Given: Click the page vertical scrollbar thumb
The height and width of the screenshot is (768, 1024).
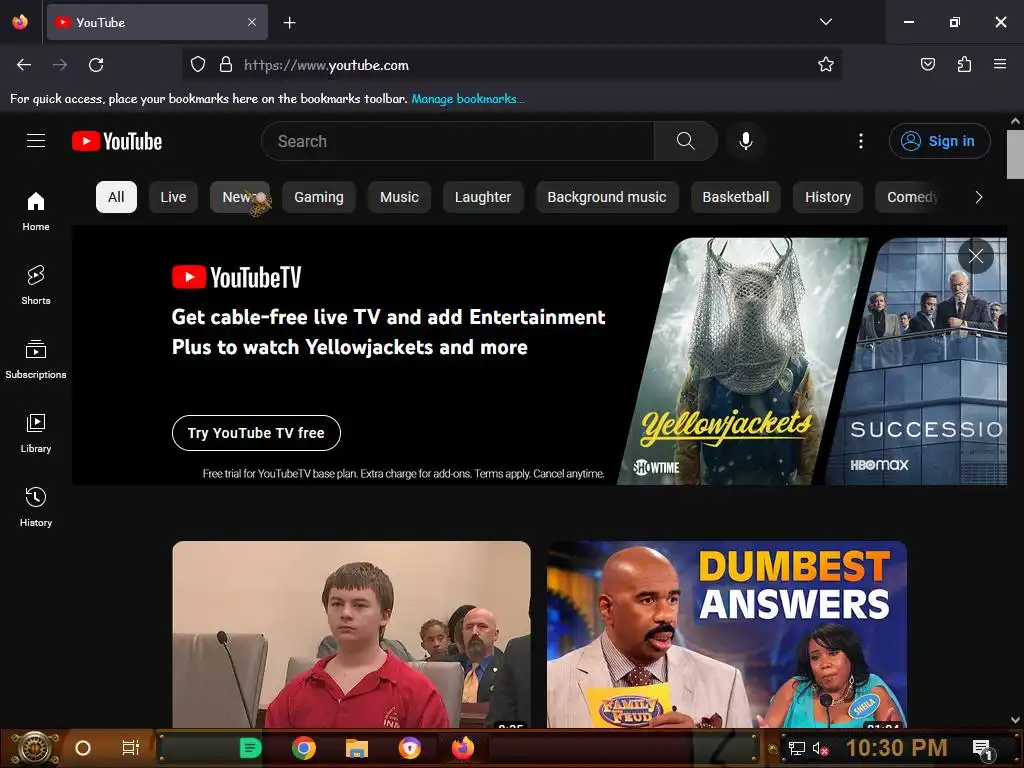Looking at the screenshot, I should pos(1015,154).
